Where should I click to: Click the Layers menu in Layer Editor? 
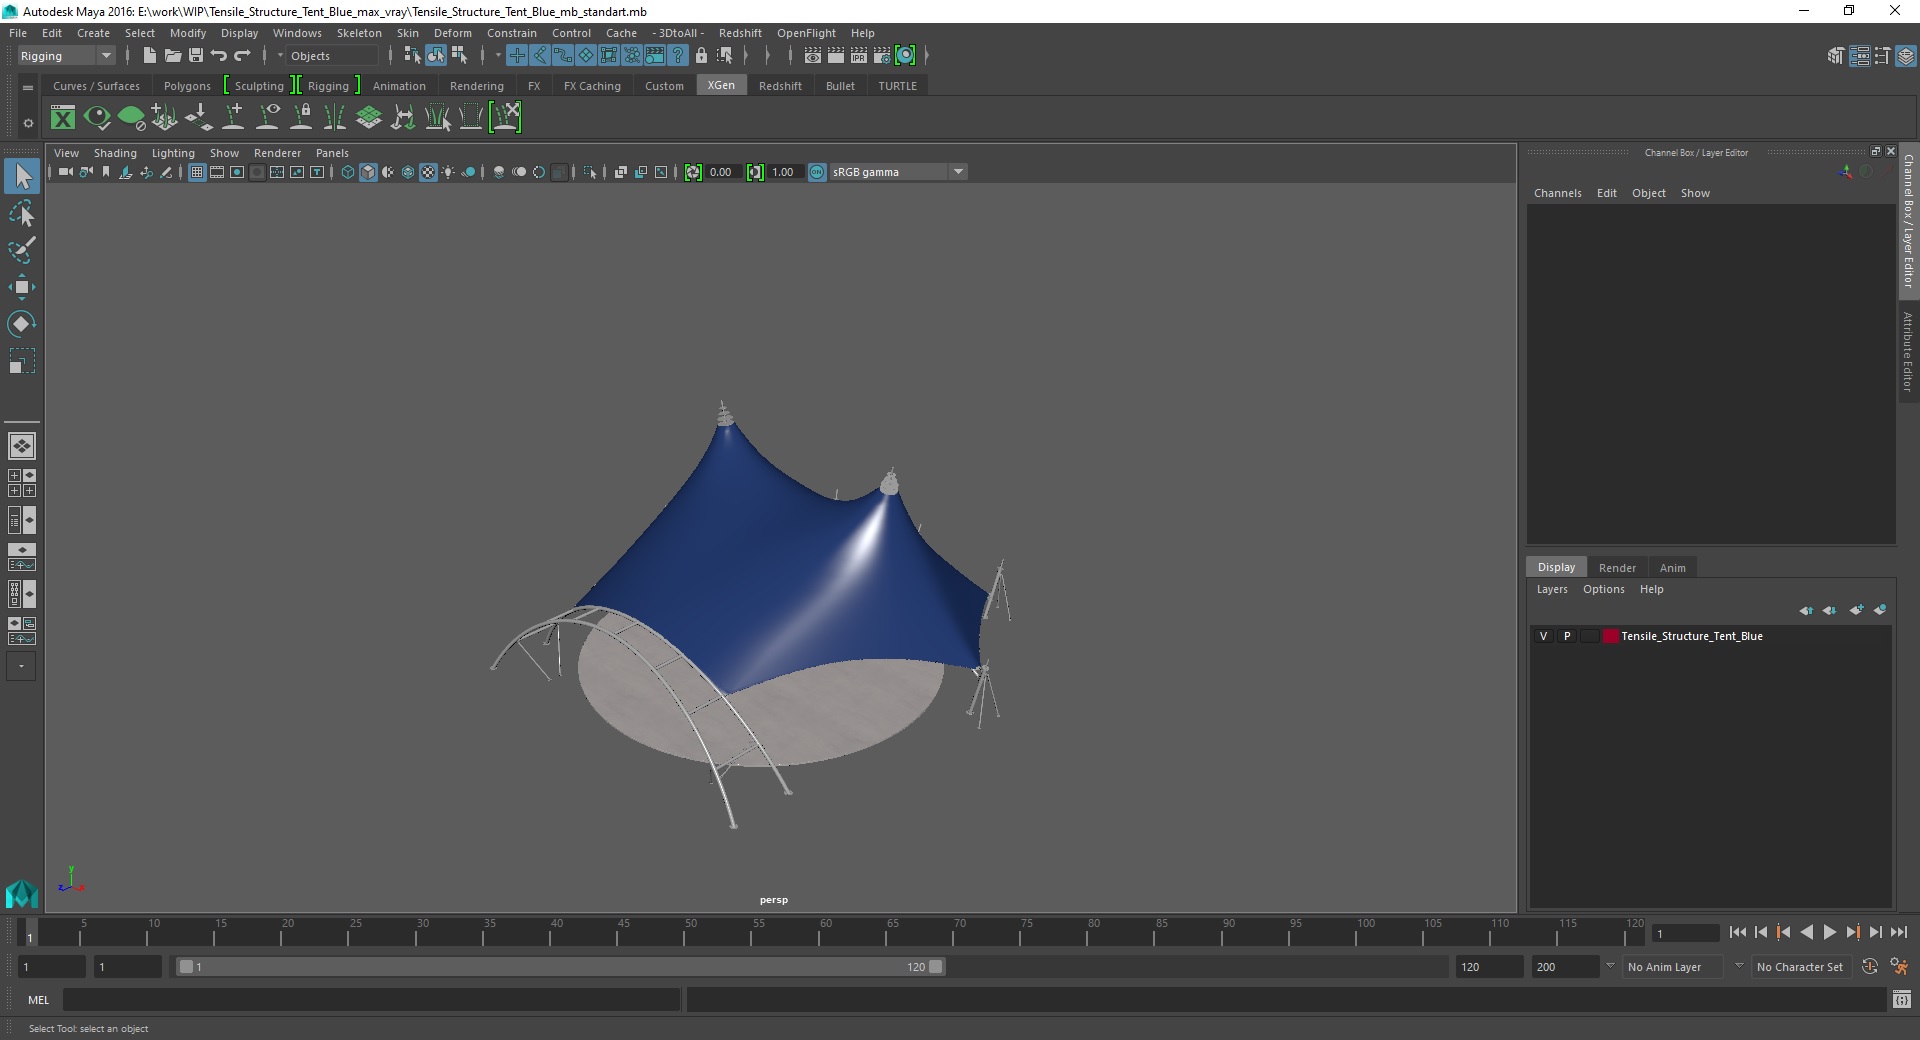[1552, 589]
